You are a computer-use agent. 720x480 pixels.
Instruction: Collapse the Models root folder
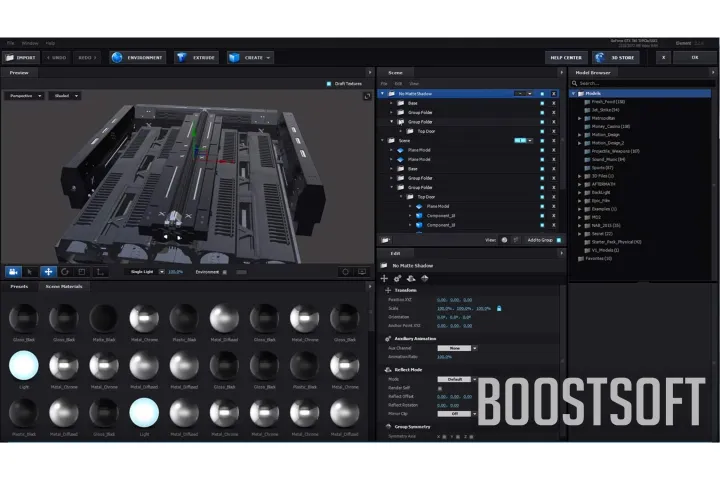(574, 94)
